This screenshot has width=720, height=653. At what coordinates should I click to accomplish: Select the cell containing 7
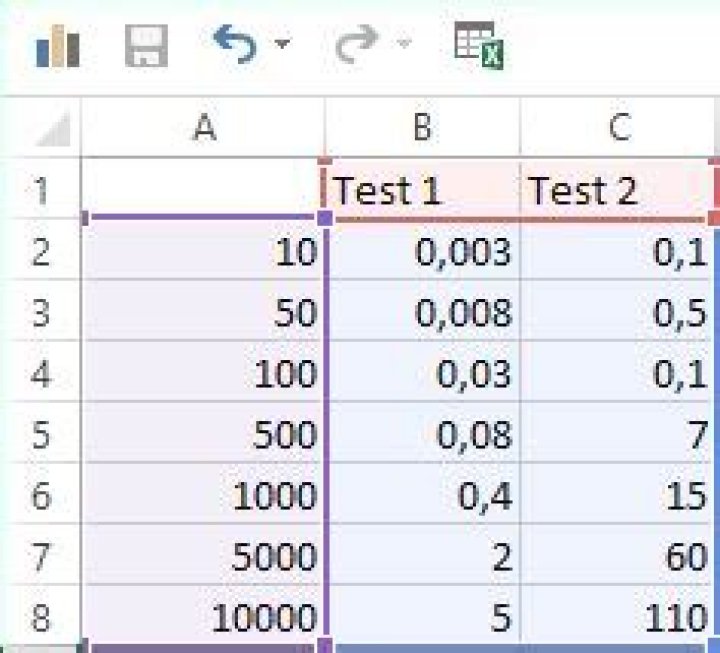point(618,433)
